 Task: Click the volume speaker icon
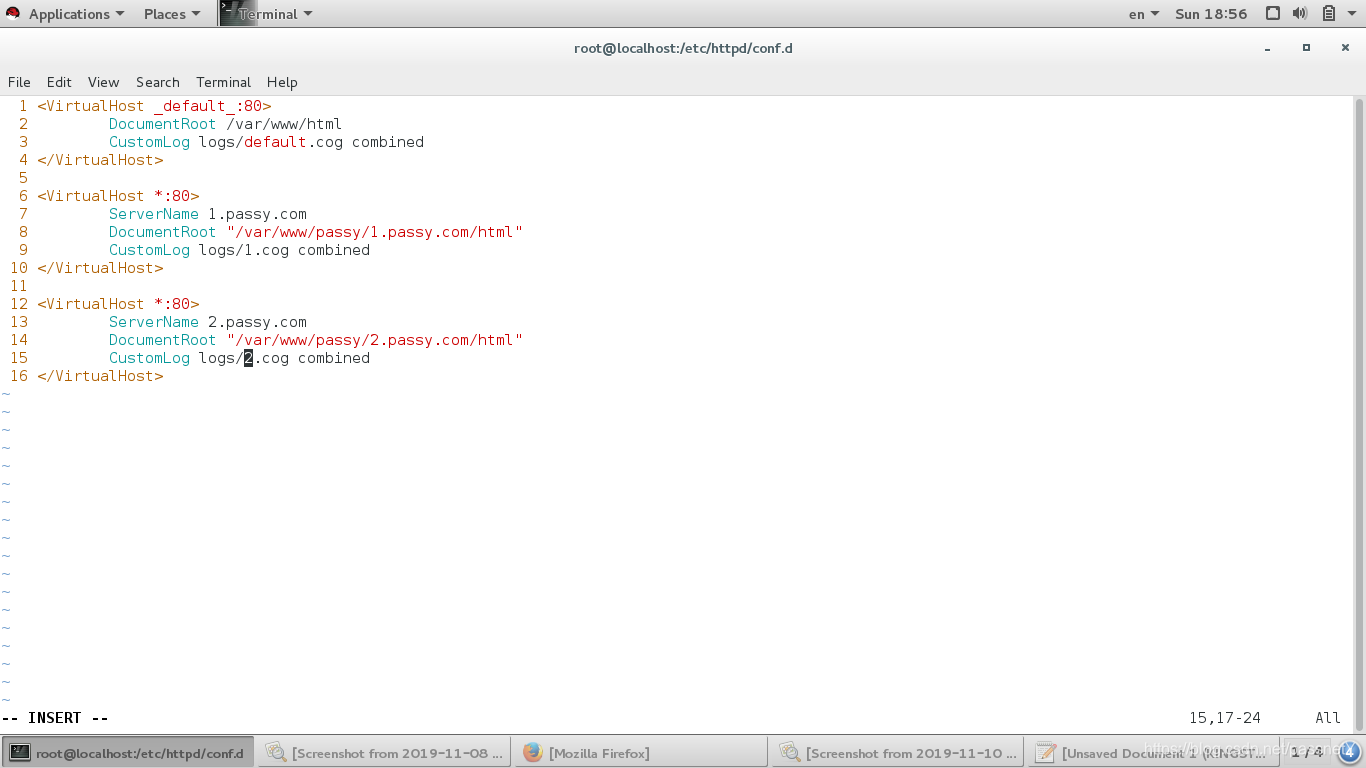point(1300,14)
